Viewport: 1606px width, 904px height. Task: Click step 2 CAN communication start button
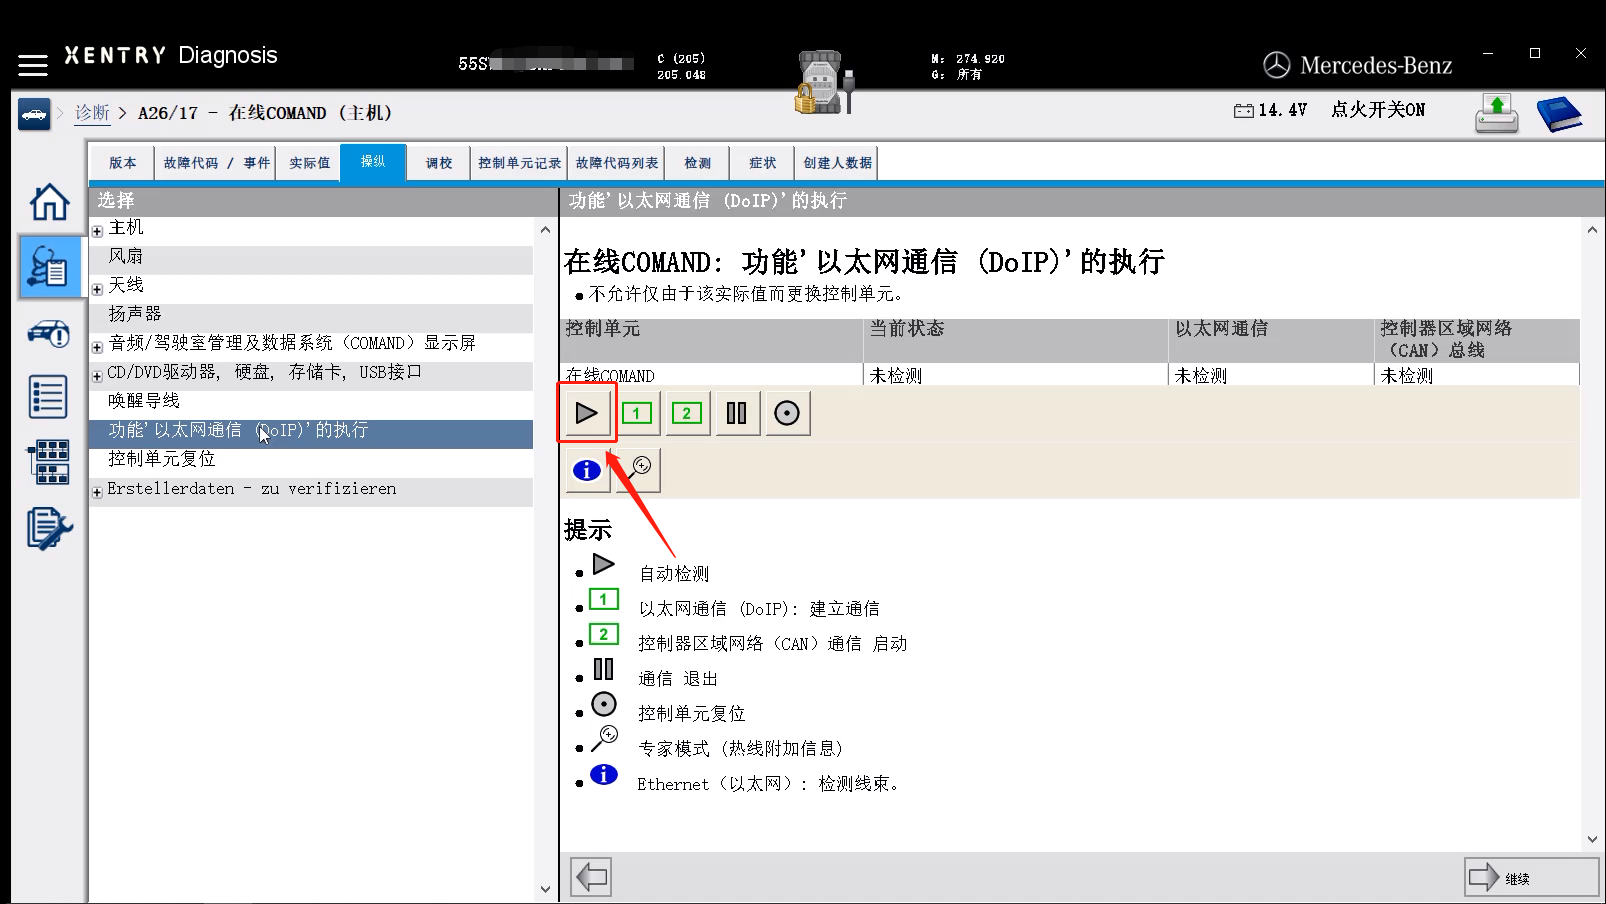click(687, 413)
